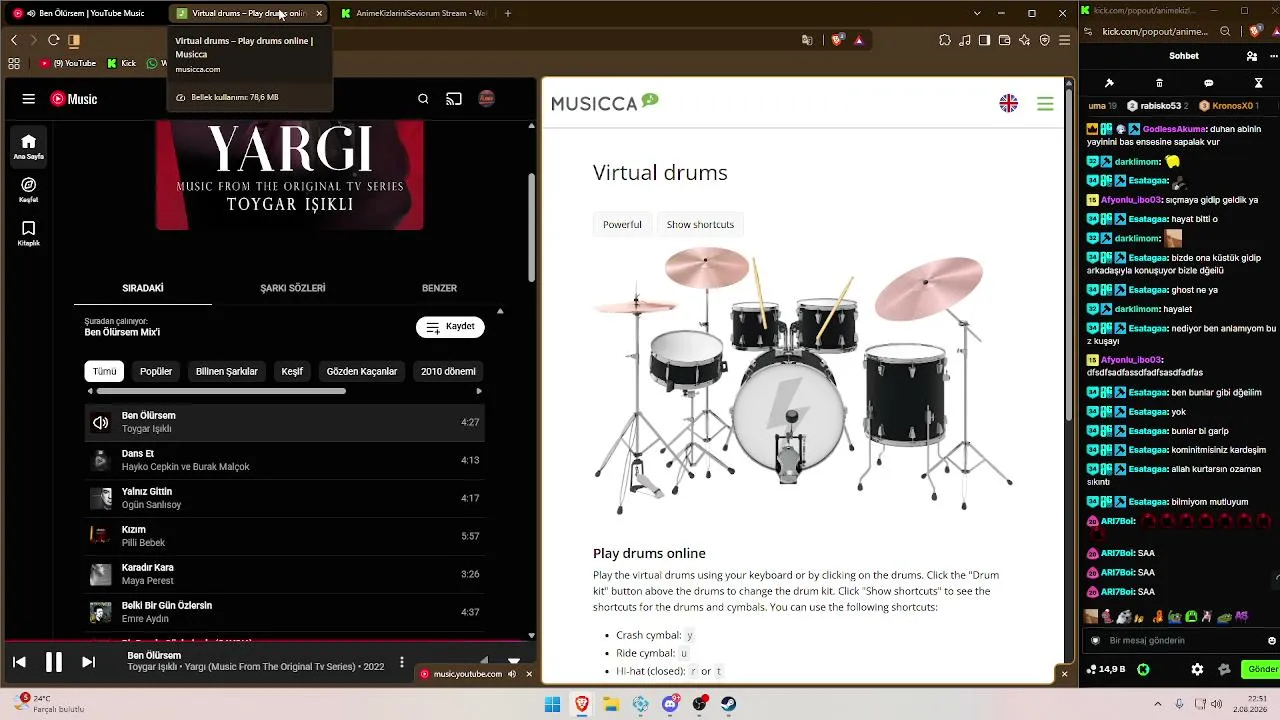Open the English language selector flag
Viewport: 1280px width, 720px height.
tap(1009, 103)
